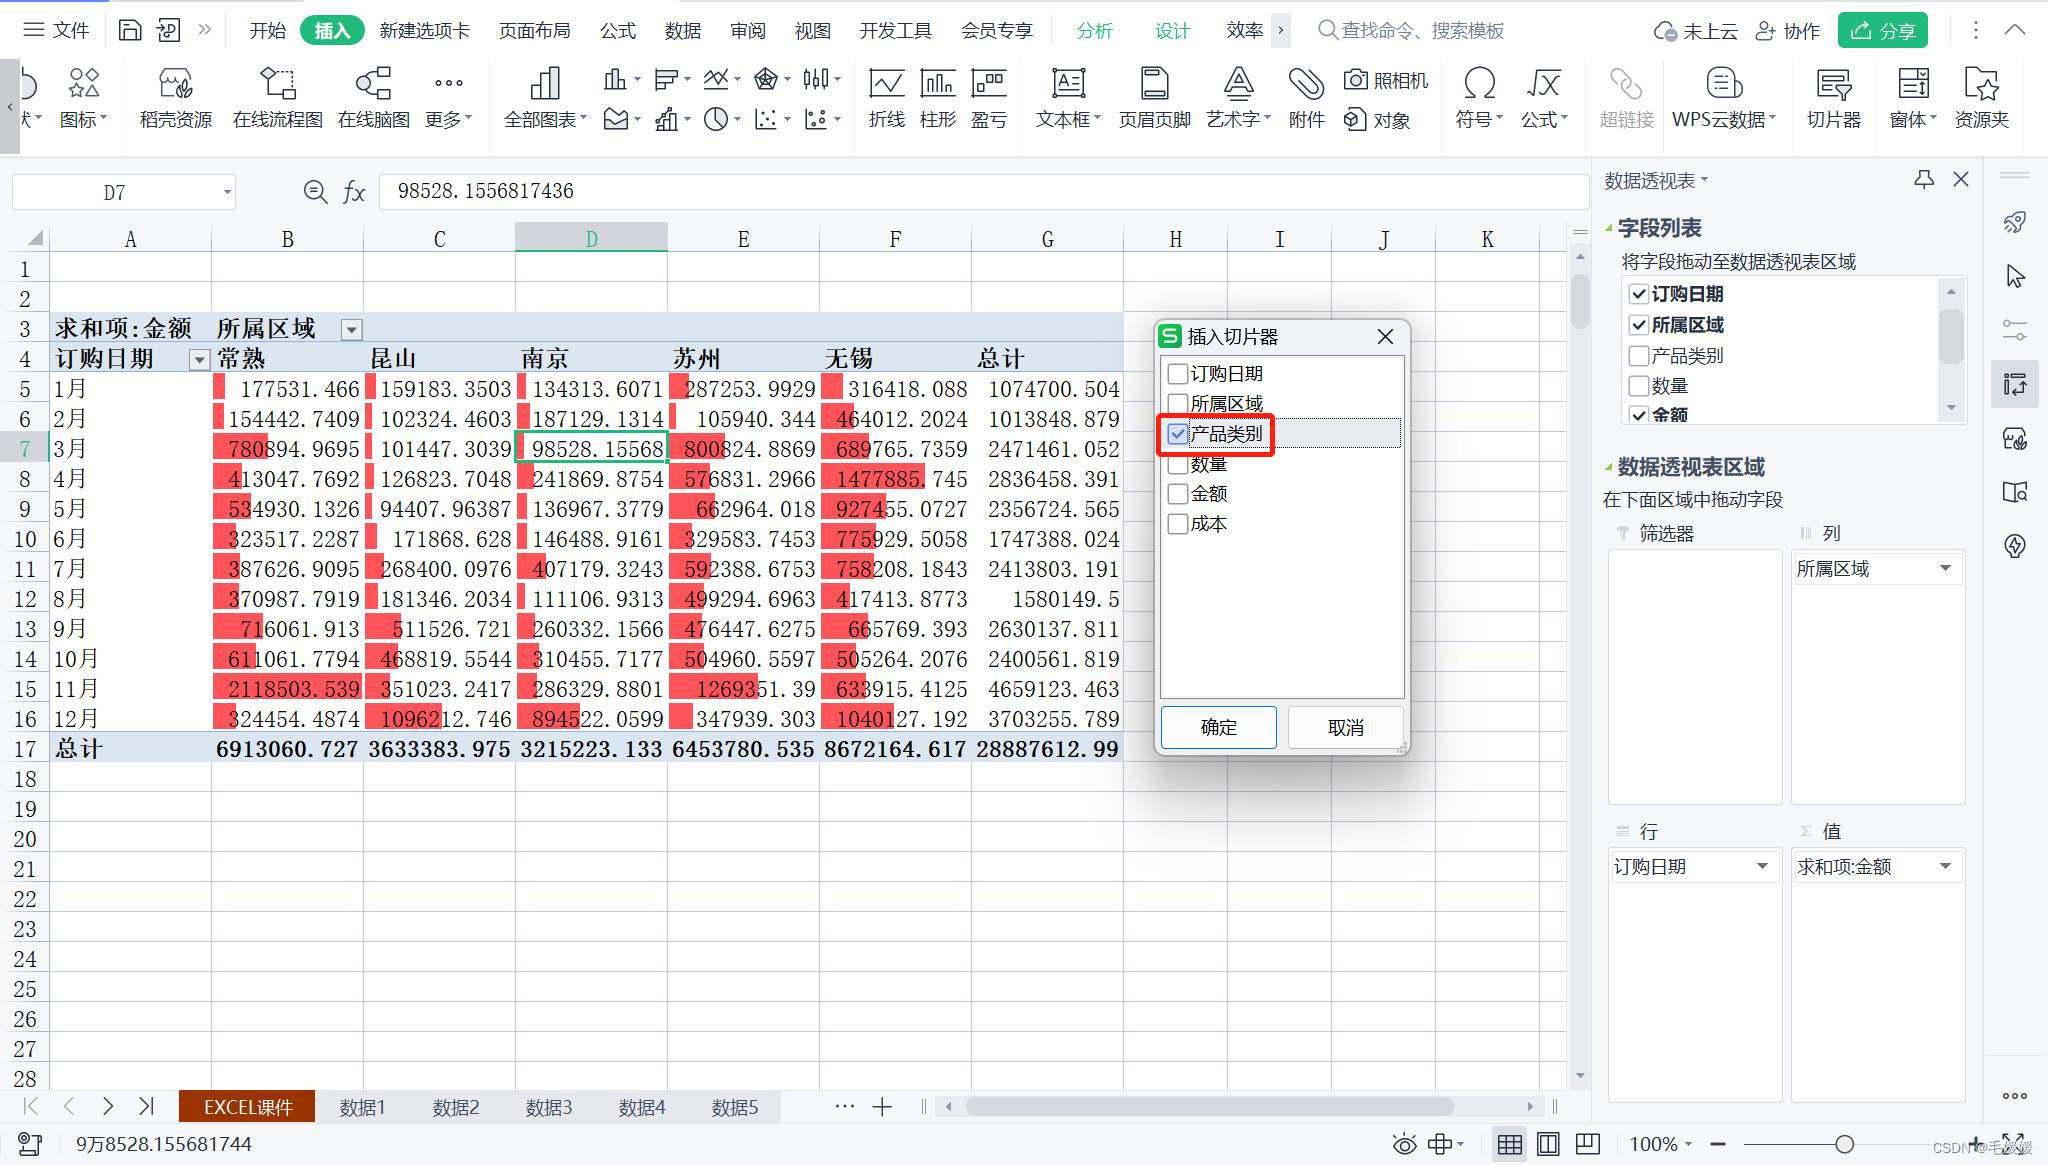The width and height of the screenshot is (2048, 1165).
Task: Open the 求和项:金额 value field dropdown
Action: click(x=1945, y=866)
